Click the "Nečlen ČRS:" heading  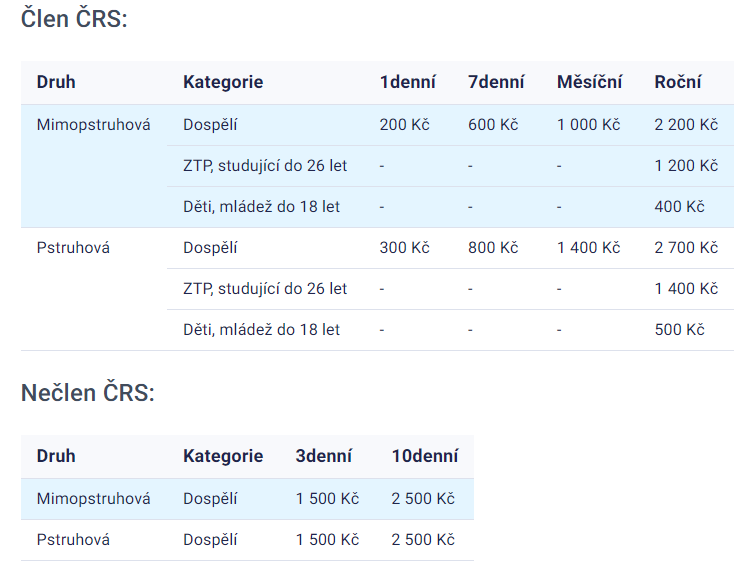tap(88, 393)
